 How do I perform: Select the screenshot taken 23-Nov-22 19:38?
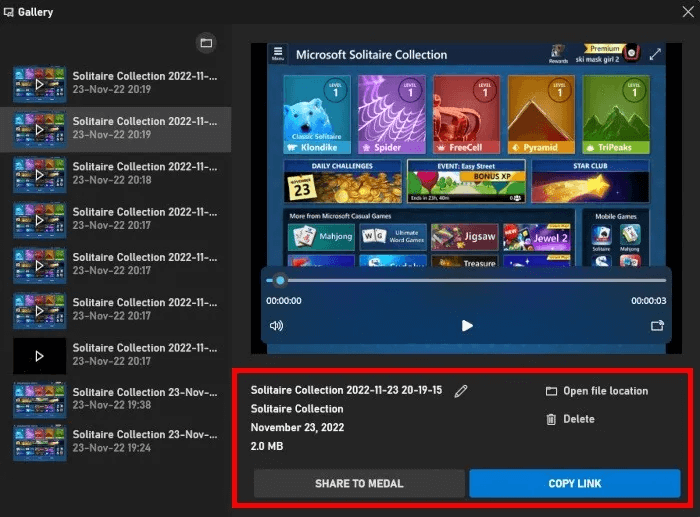click(116, 399)
